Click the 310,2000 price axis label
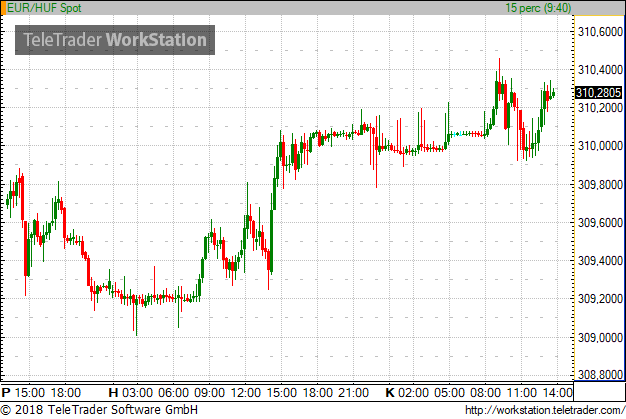This screenshot has height=419, width=626. (x=600, y=108)
